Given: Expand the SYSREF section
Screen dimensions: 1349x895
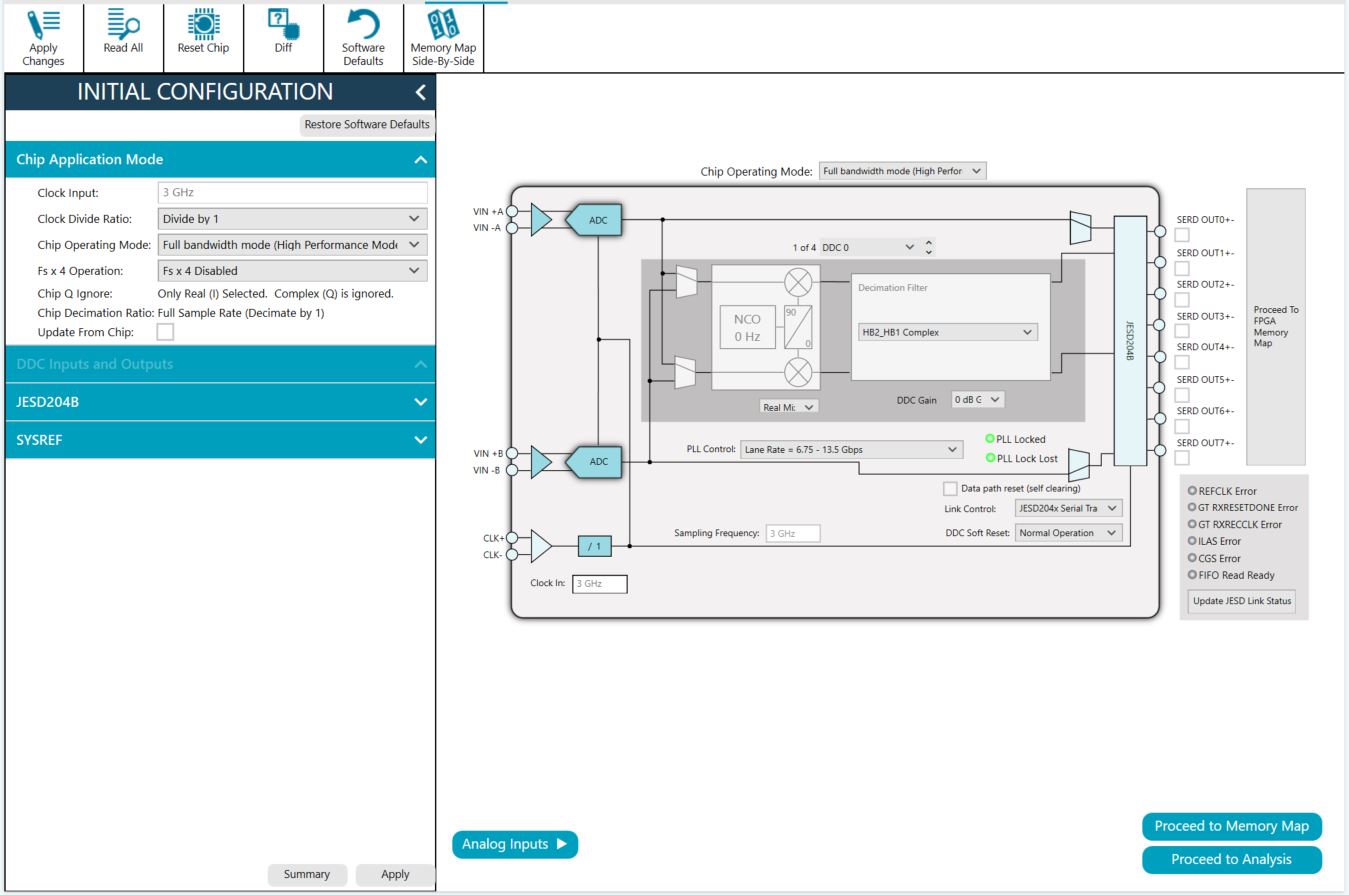Looking at the screenshot, I should pos(220,440).
